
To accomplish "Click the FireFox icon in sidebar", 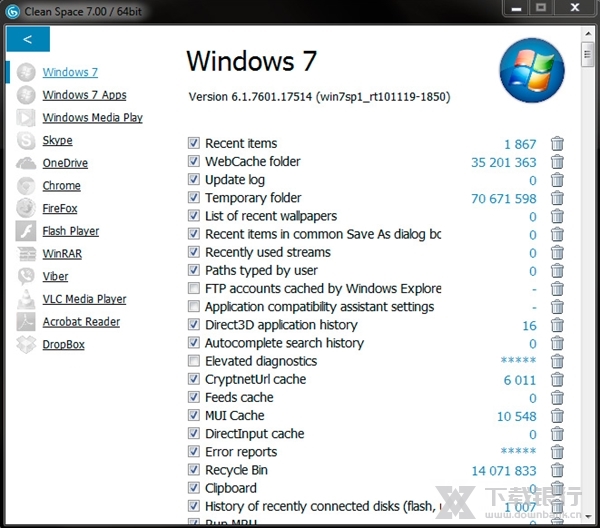I will 26,209.
